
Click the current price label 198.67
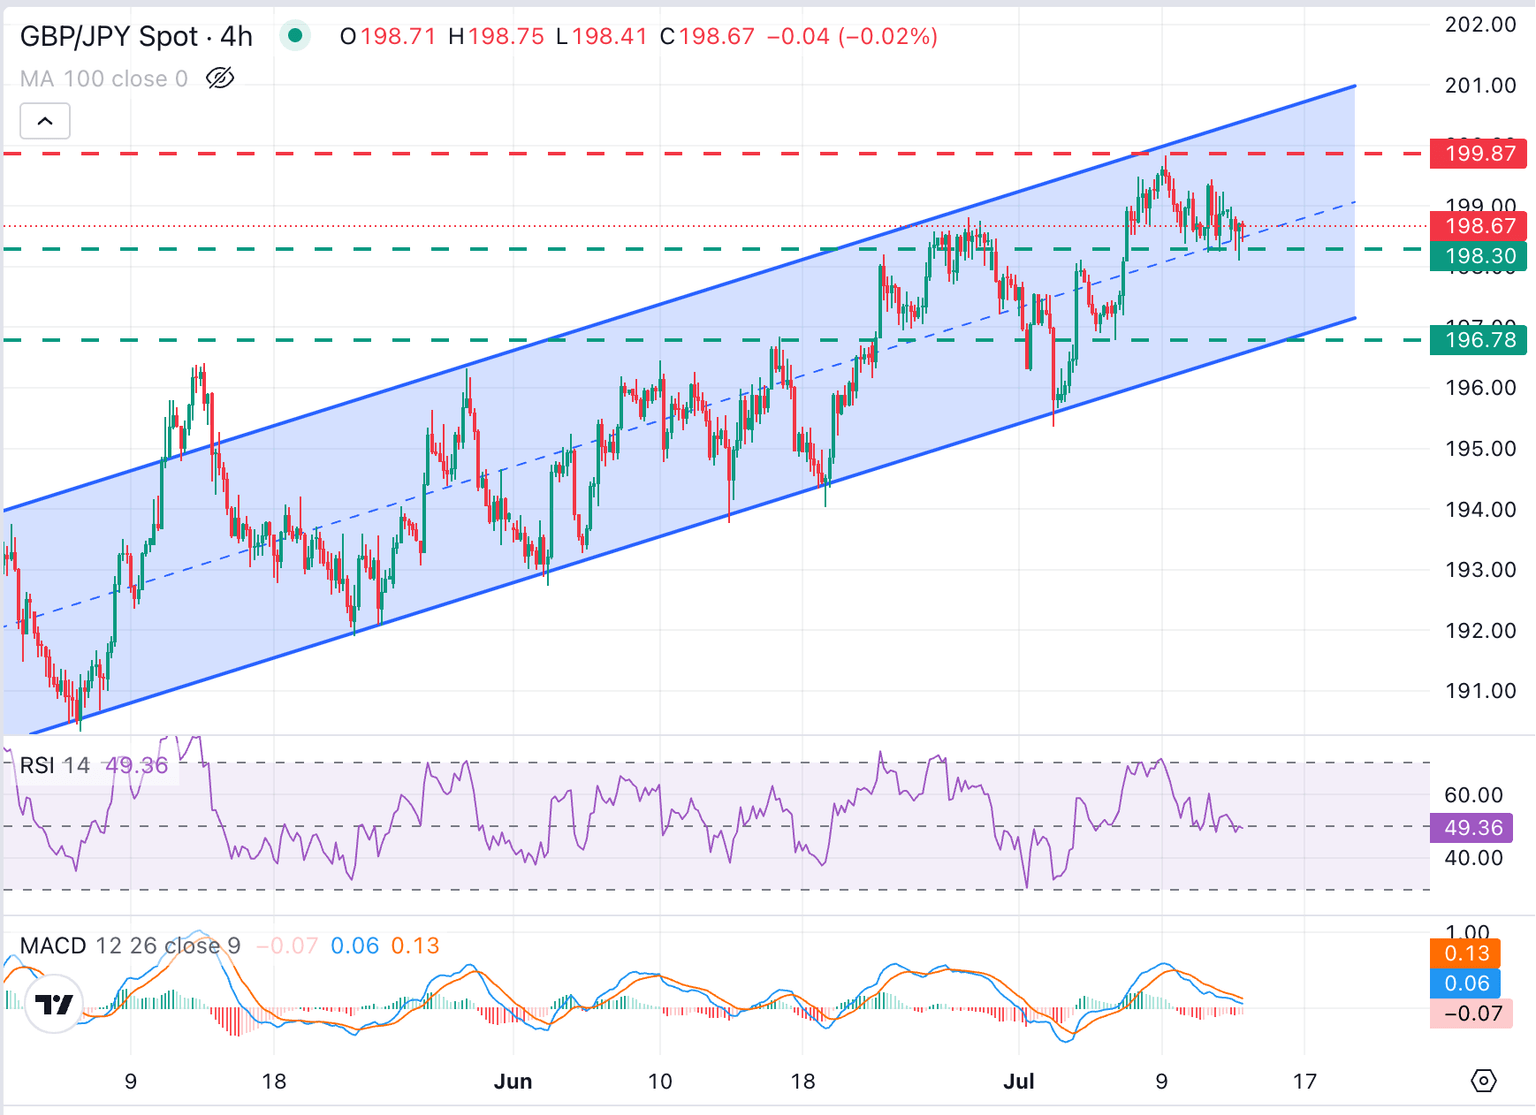(1478, 227)
